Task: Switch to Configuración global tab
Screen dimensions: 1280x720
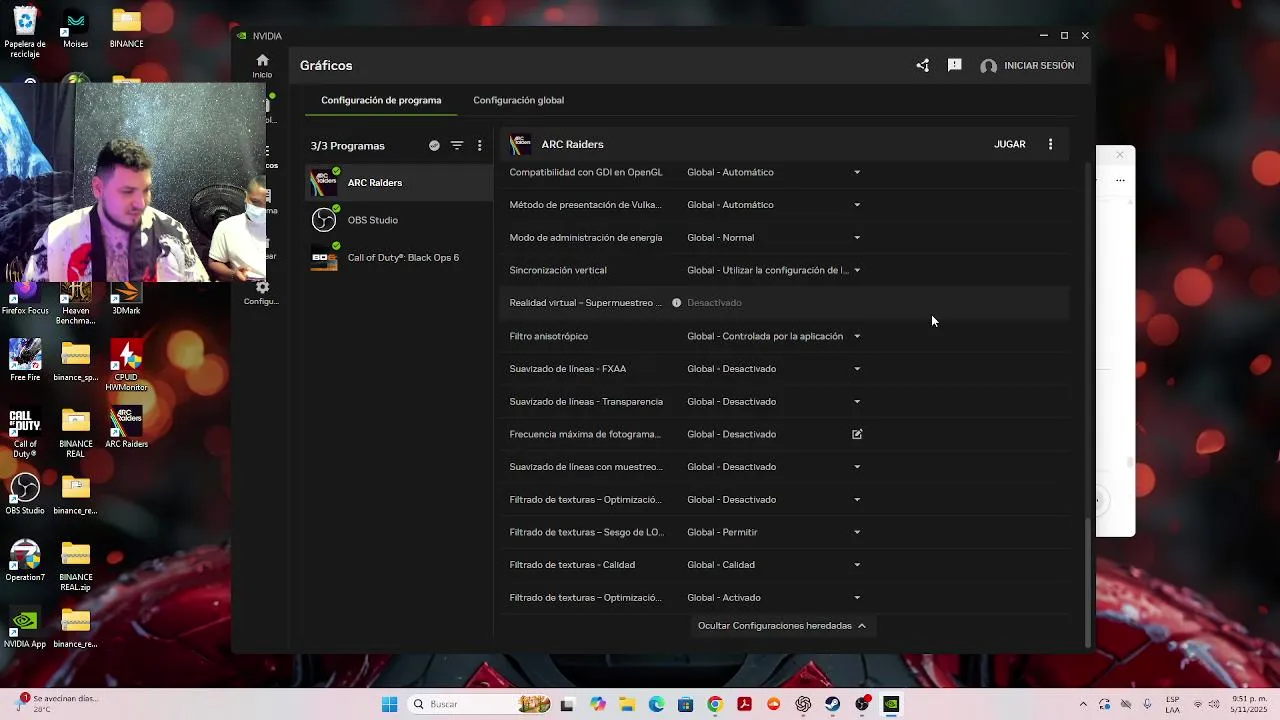Action: (518, 100)
